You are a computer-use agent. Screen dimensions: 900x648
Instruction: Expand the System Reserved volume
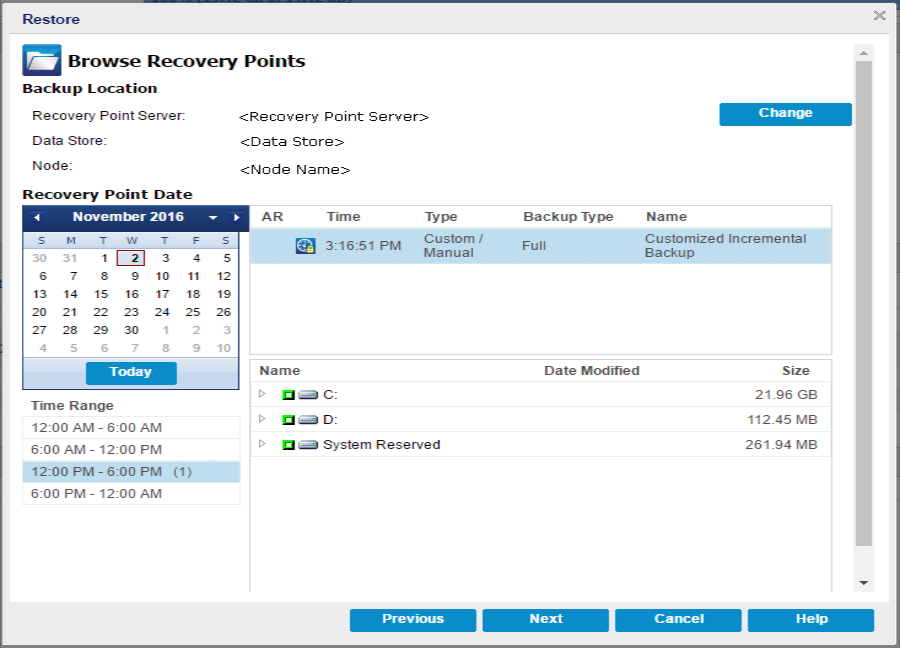click(262, 444)
